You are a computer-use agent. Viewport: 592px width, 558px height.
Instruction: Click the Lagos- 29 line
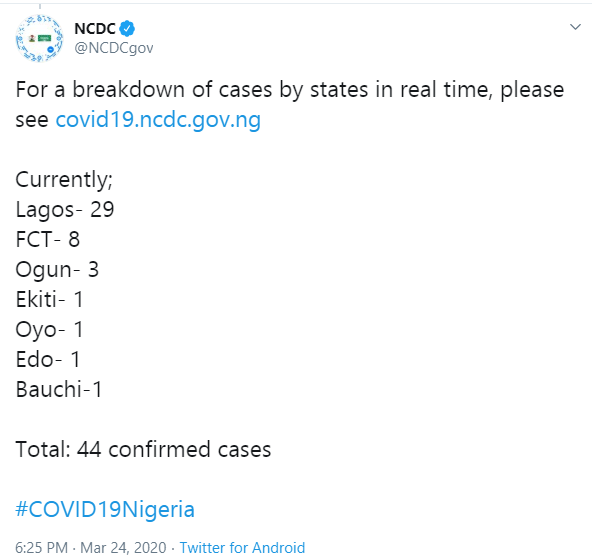point(65,210)
